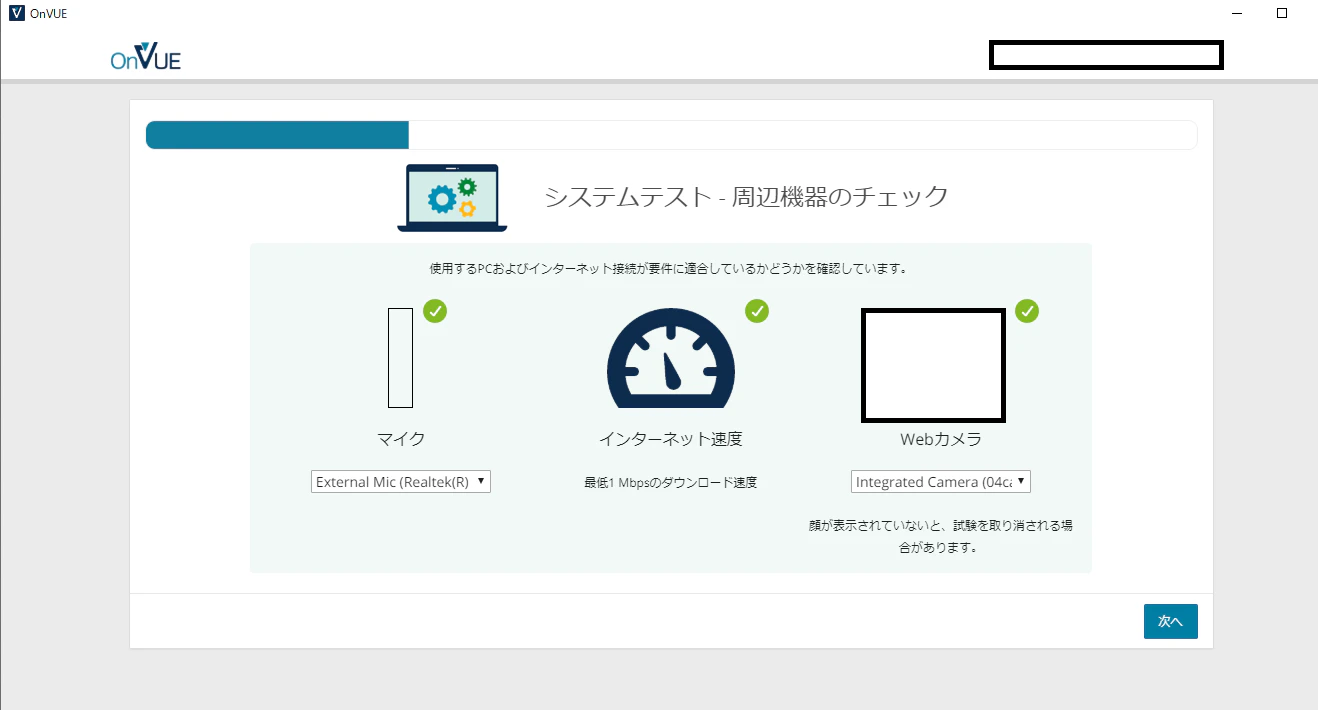The height and width of the screenshot is (710, 1318).
Task: Click the green checkmark beside the speed gauge
Action: (757, 311)
